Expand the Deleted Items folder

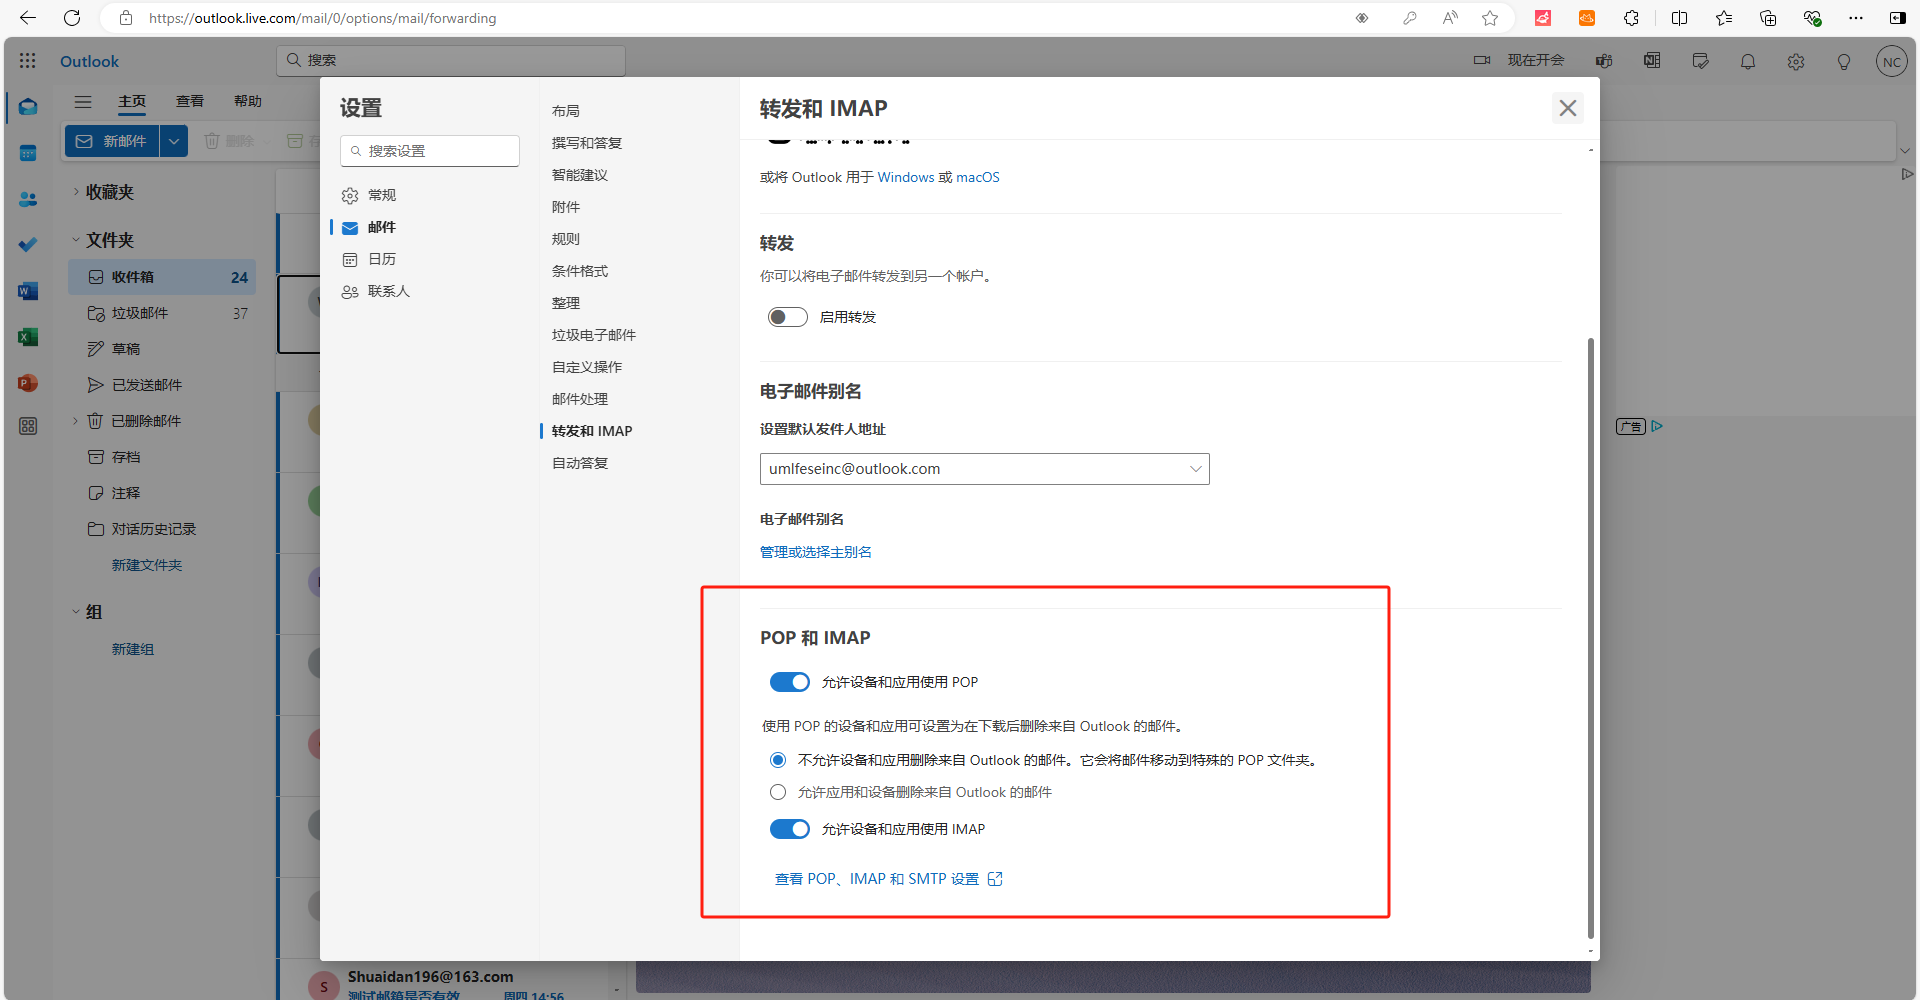coord(75,421)
